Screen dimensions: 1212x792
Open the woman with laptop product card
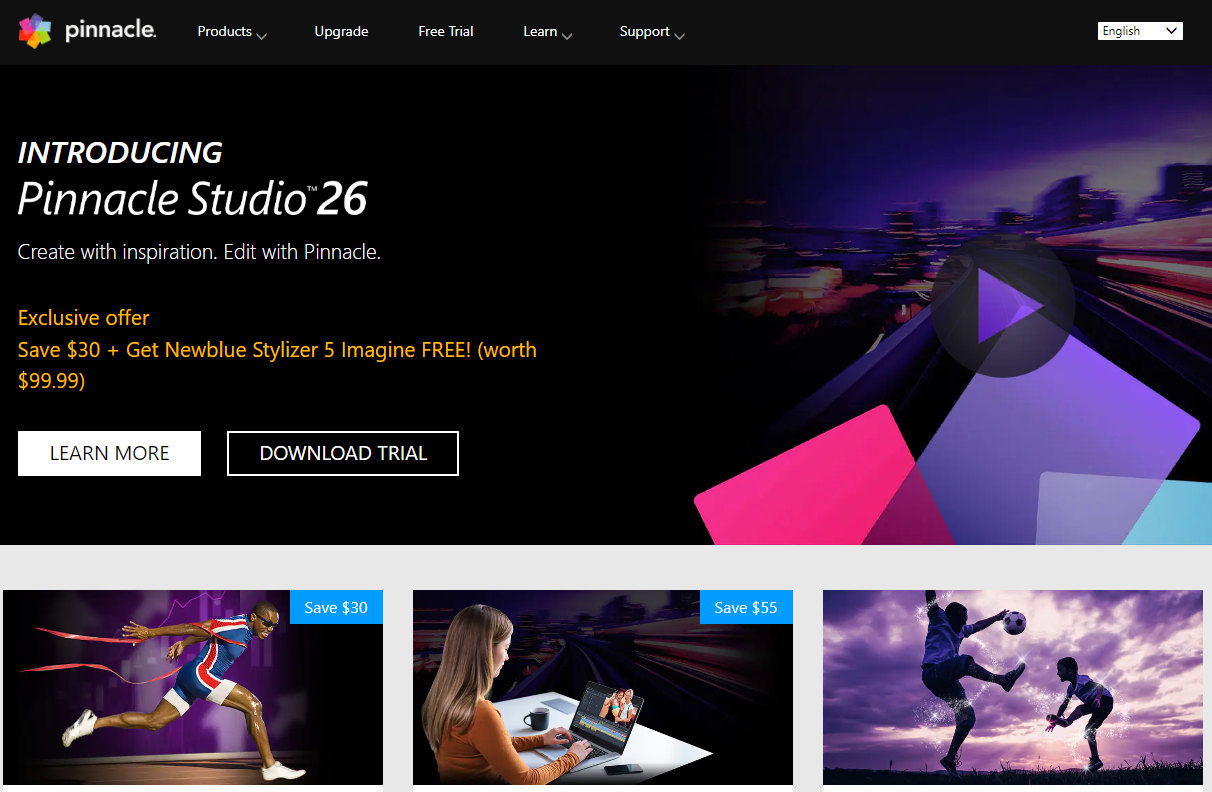click(603, 687)
